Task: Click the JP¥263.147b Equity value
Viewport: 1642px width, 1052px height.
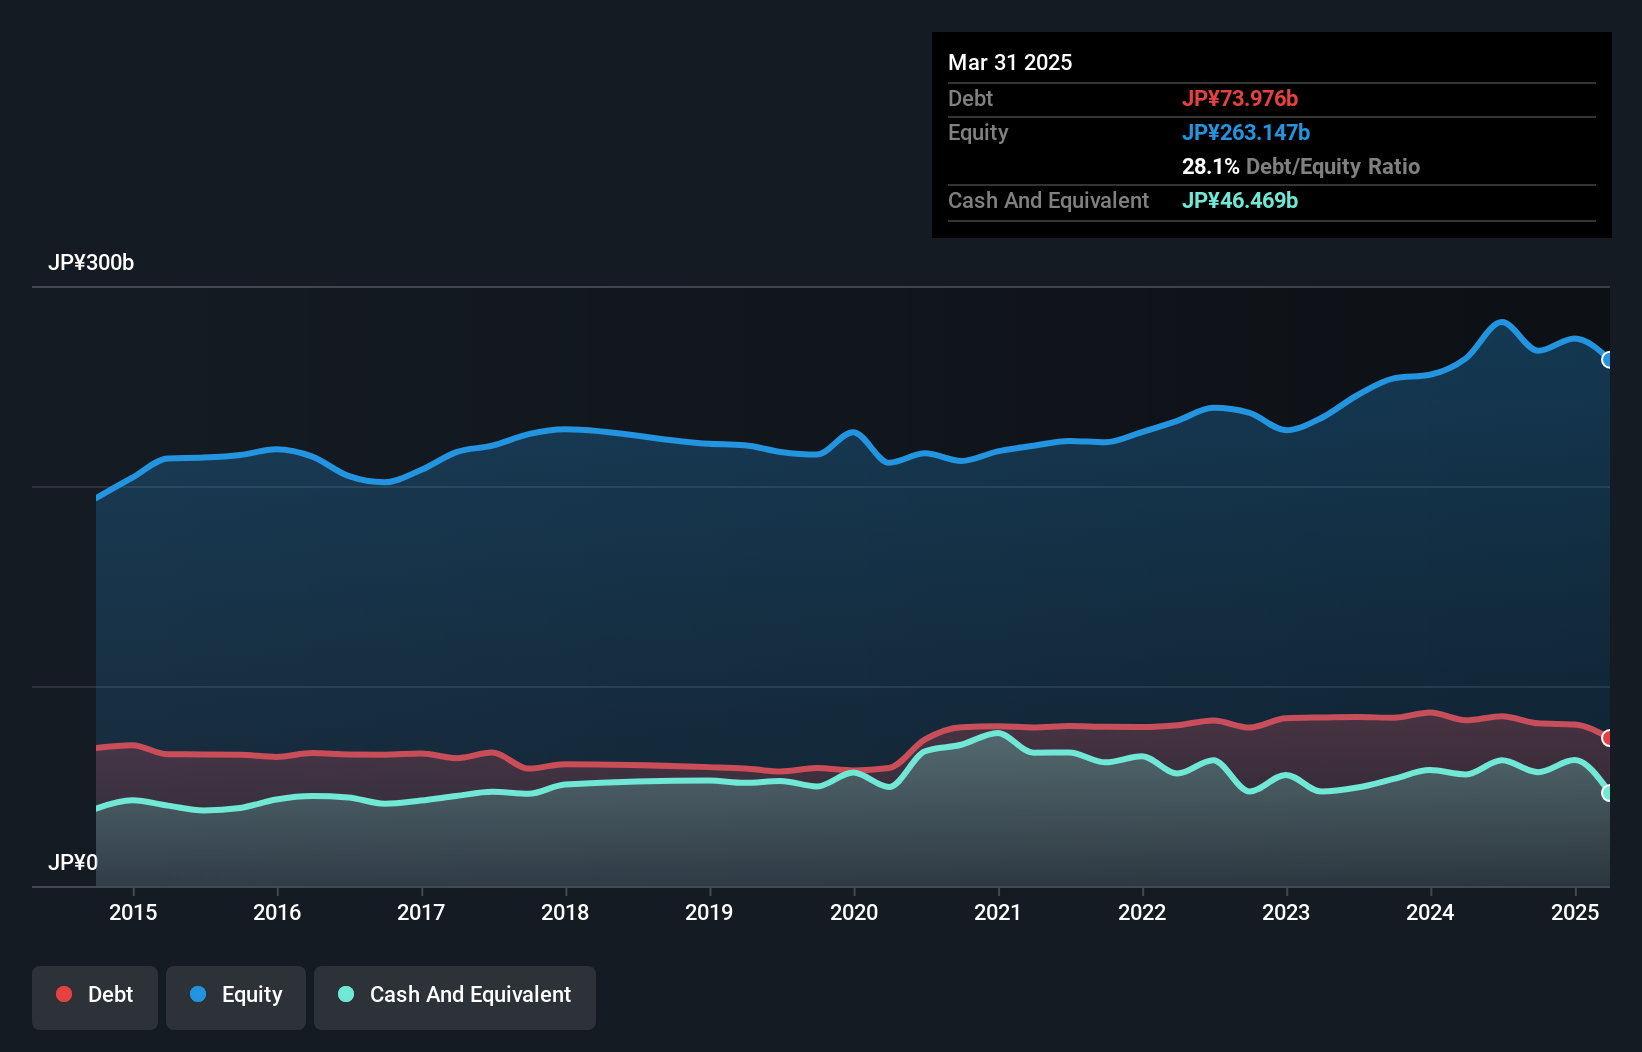Action: point(1248,132)
